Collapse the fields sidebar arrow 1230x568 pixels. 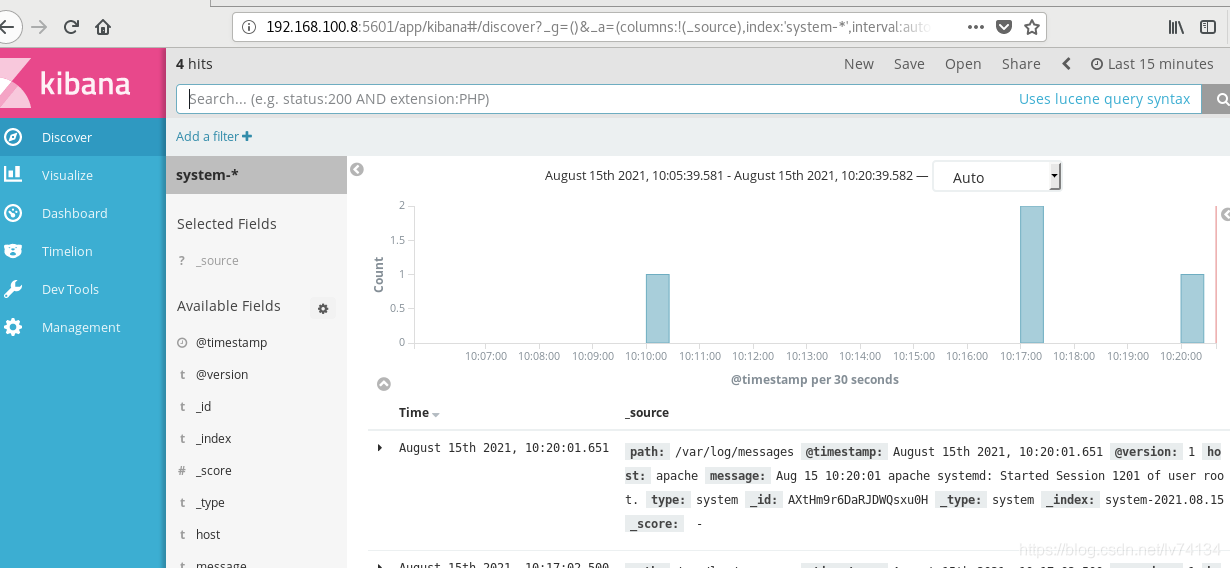[x=357, y=170]
